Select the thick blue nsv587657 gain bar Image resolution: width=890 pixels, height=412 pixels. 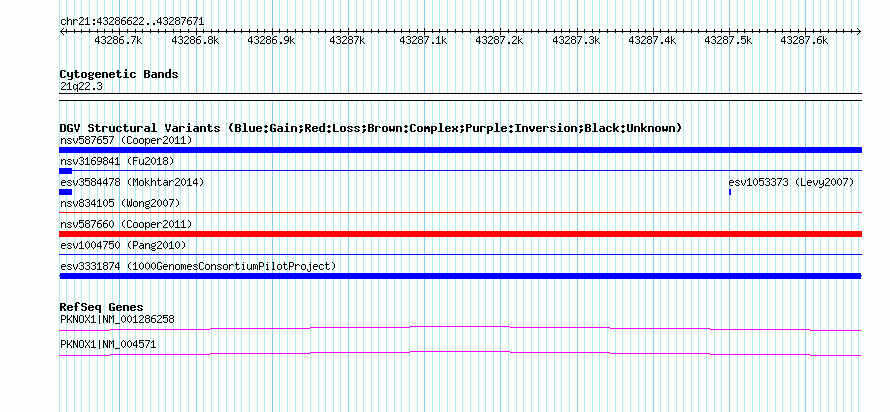point(460,150)
